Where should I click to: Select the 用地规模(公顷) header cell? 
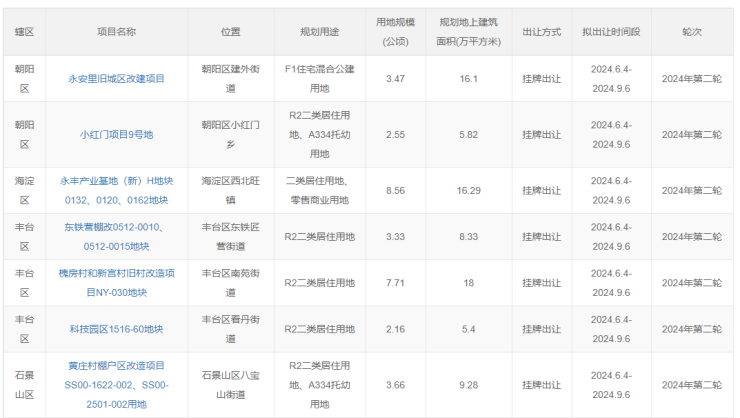(395, 32)
